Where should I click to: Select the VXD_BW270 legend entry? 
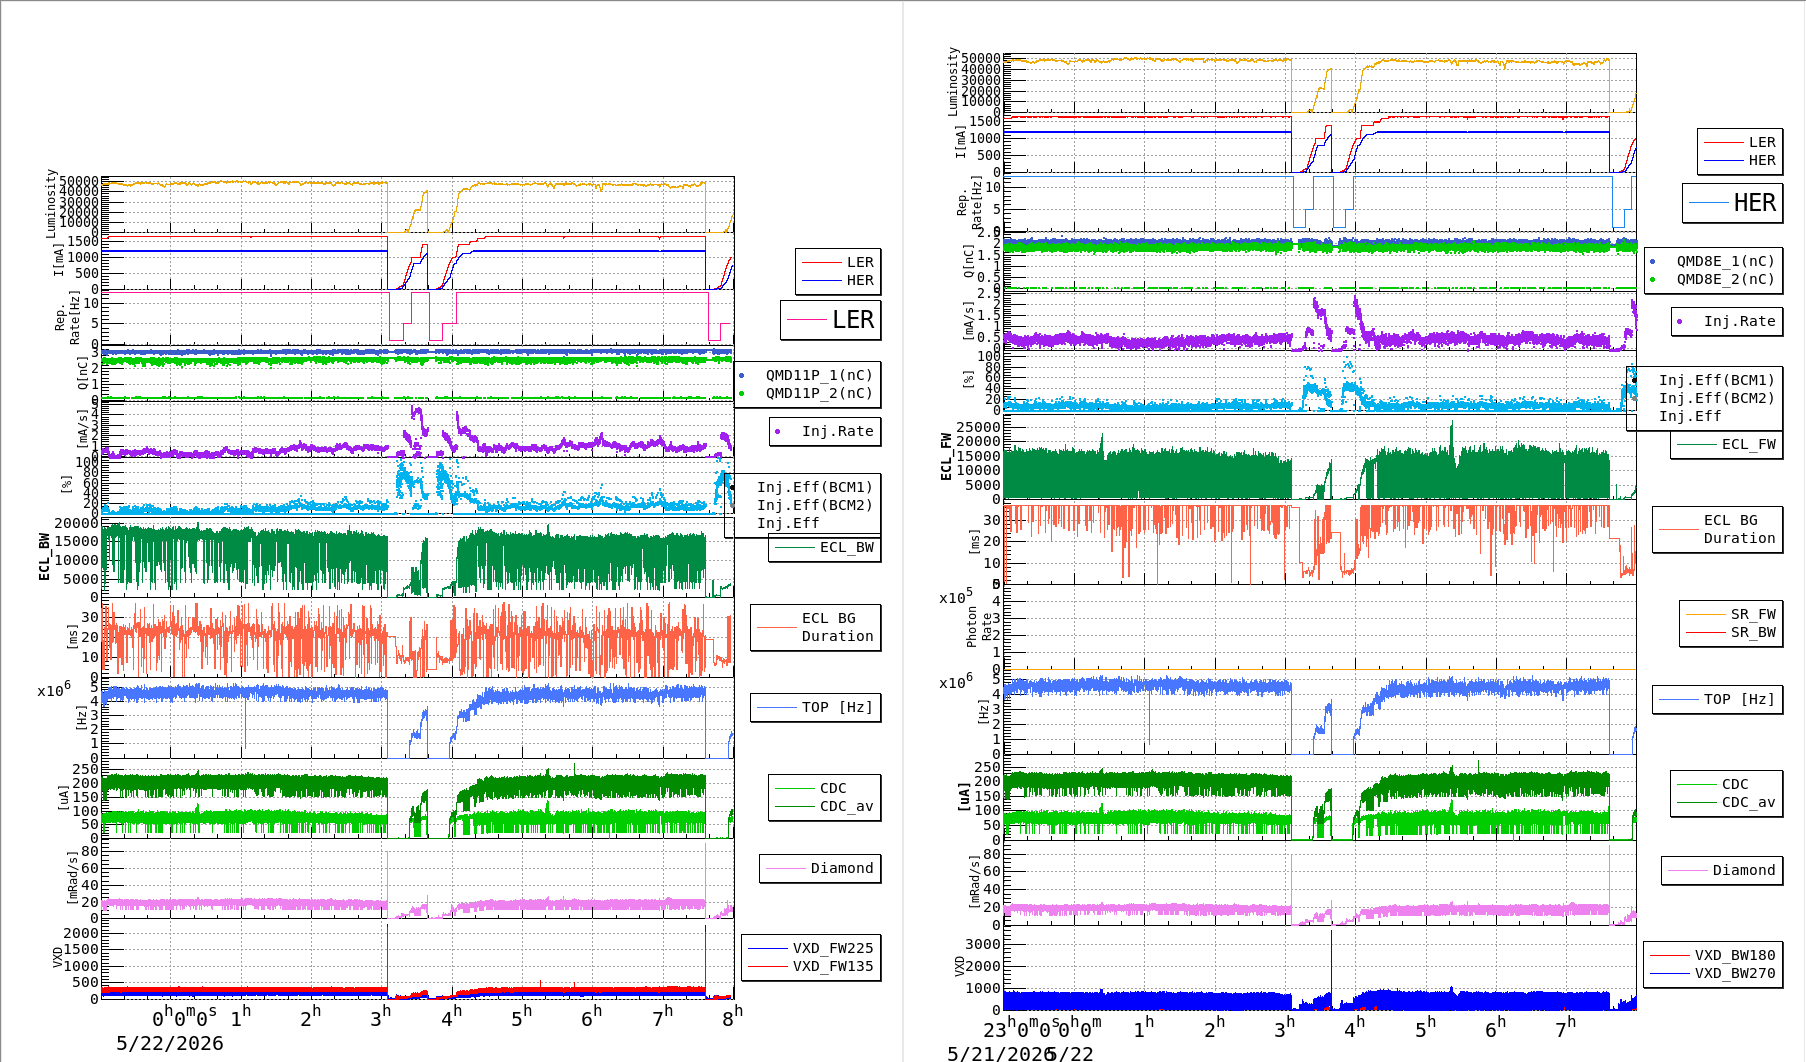[1713, 973]
